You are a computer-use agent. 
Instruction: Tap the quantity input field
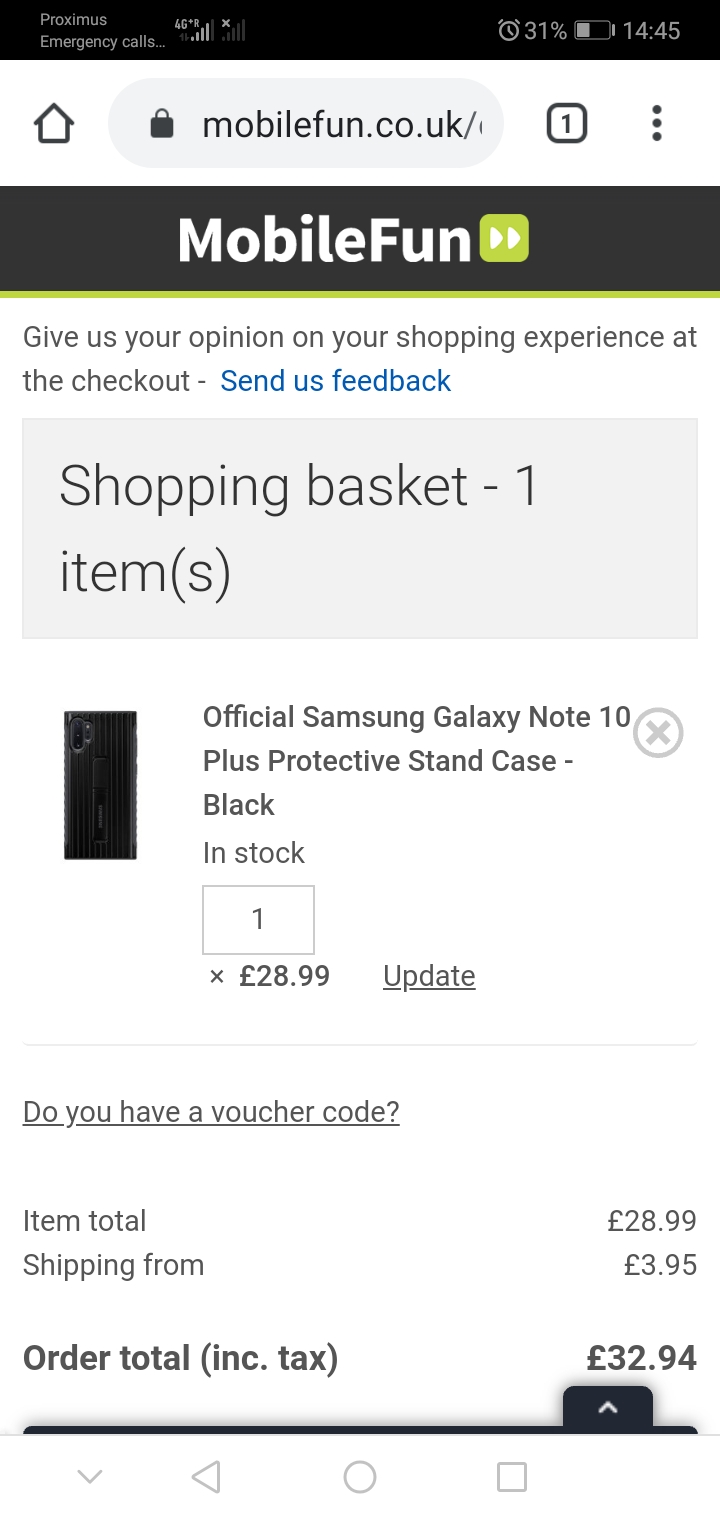tap(258, 919)
